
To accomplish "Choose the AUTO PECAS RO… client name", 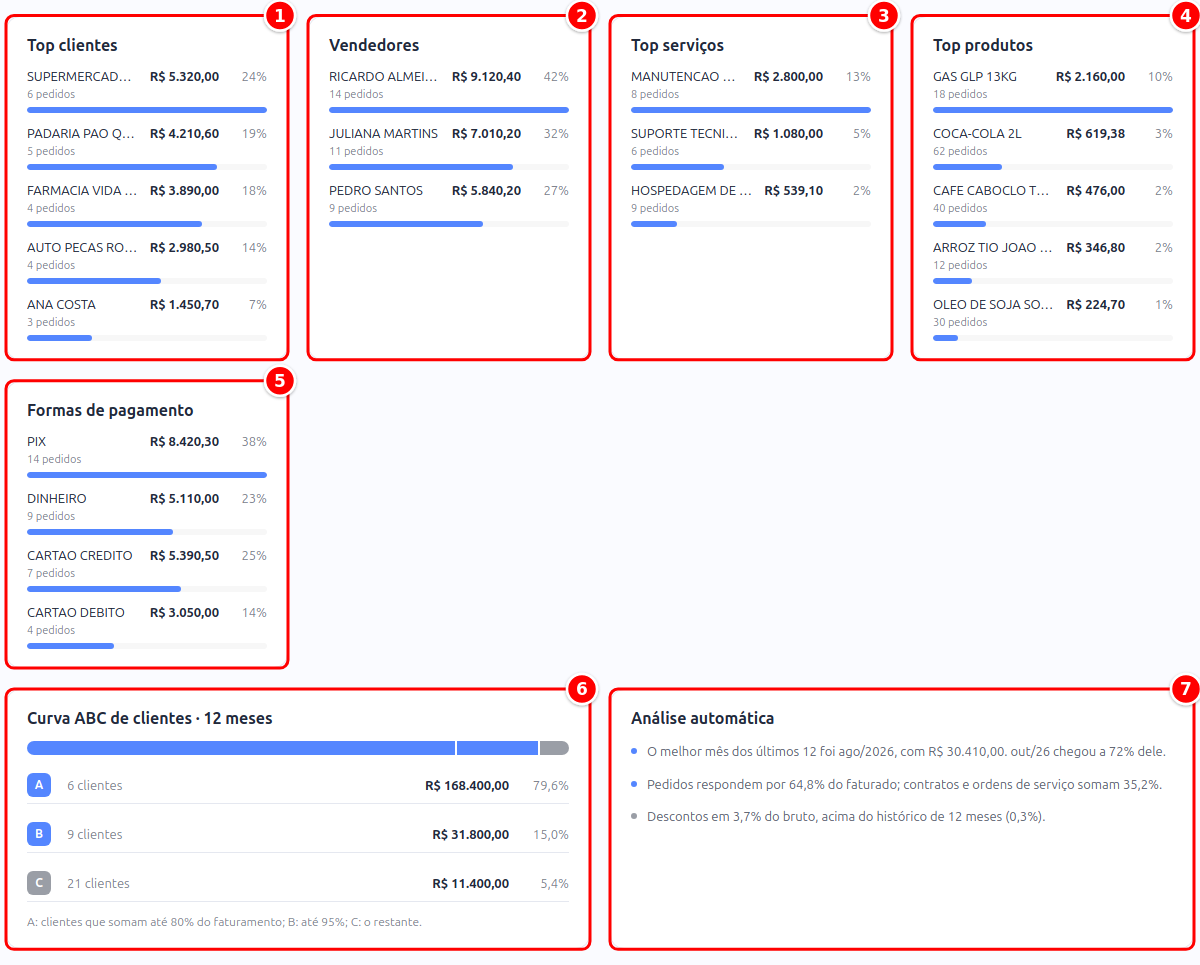I will 82,248.
